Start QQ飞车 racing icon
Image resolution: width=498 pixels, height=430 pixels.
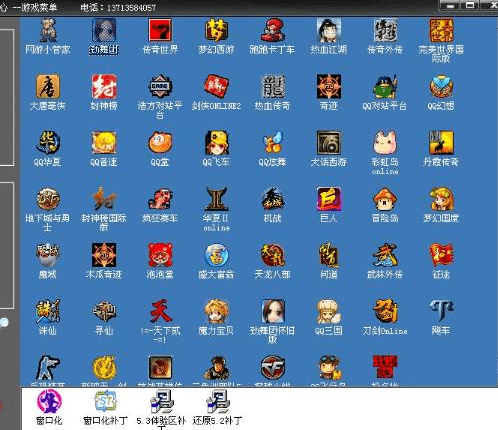(217, 143)
